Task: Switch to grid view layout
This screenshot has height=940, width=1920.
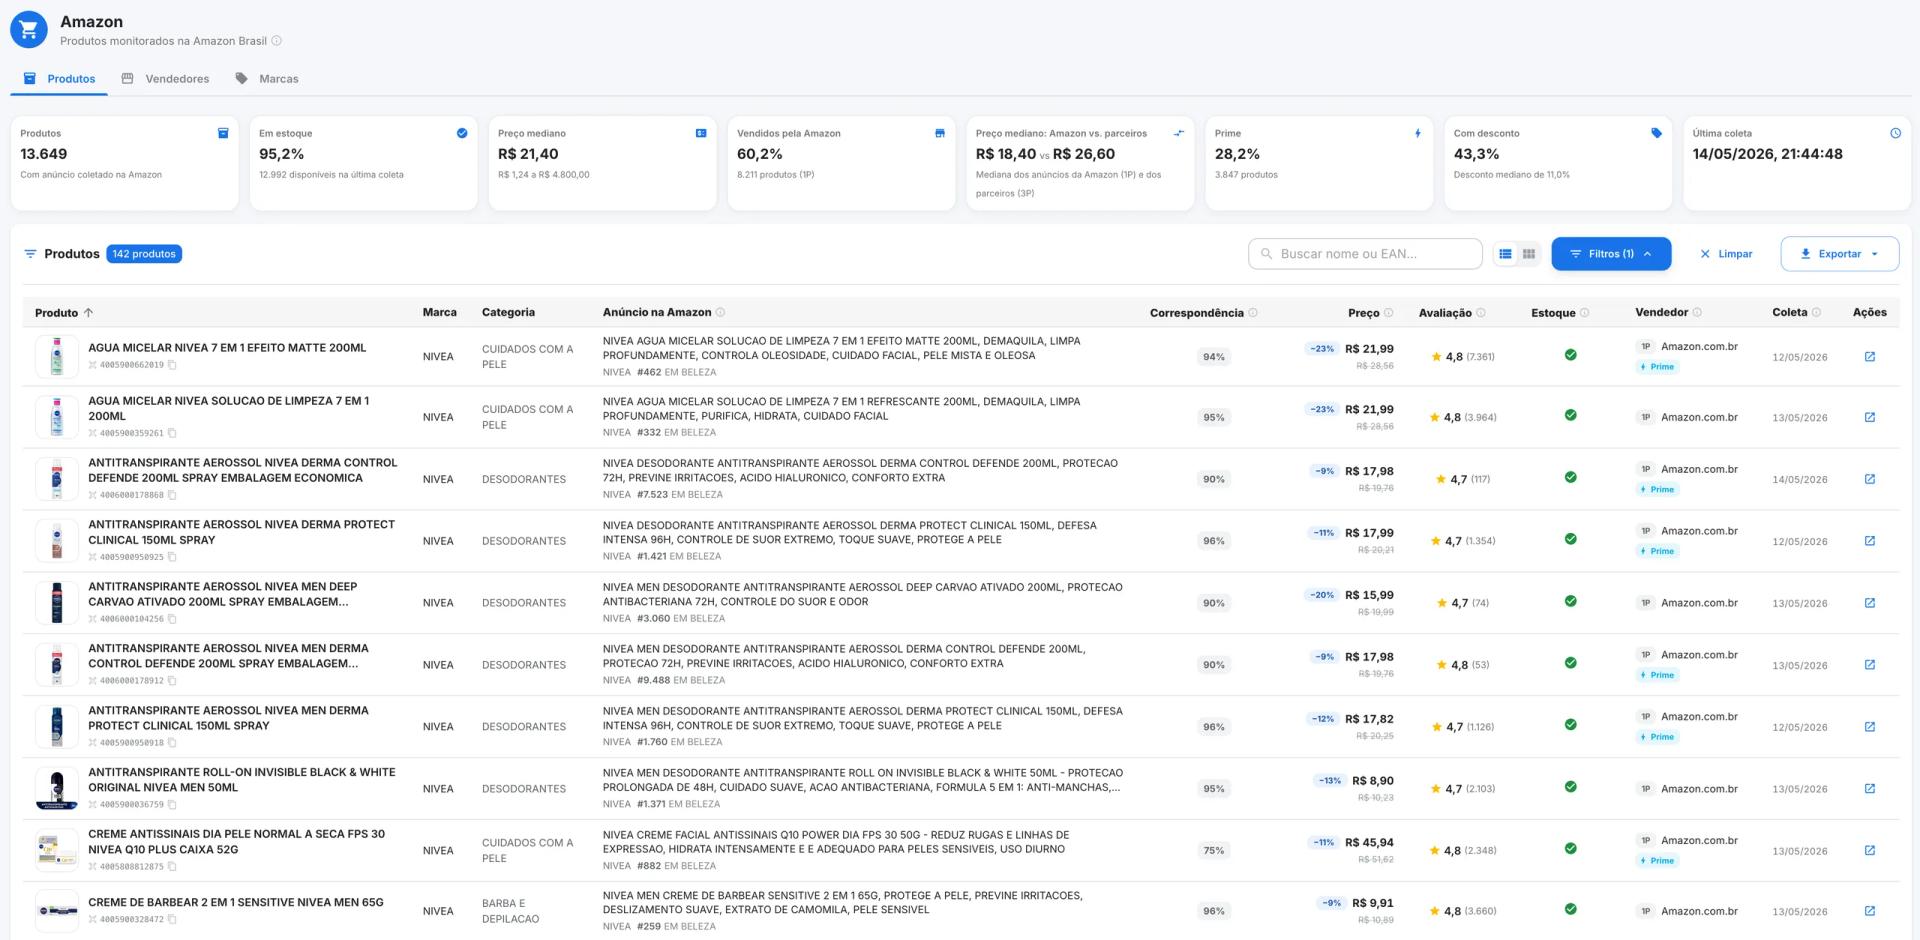Action: click(x=1529, y=254)
